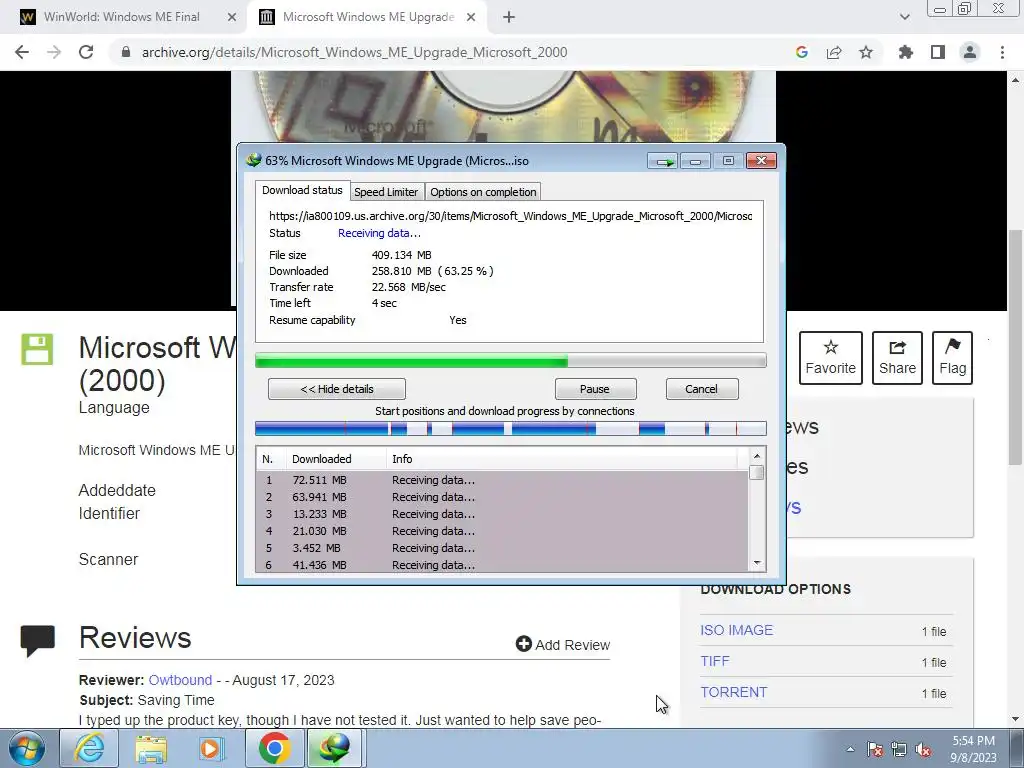1024x768 pixels.
Task: Click the IDM globe icon in dialog title
Action: [253, 160]
